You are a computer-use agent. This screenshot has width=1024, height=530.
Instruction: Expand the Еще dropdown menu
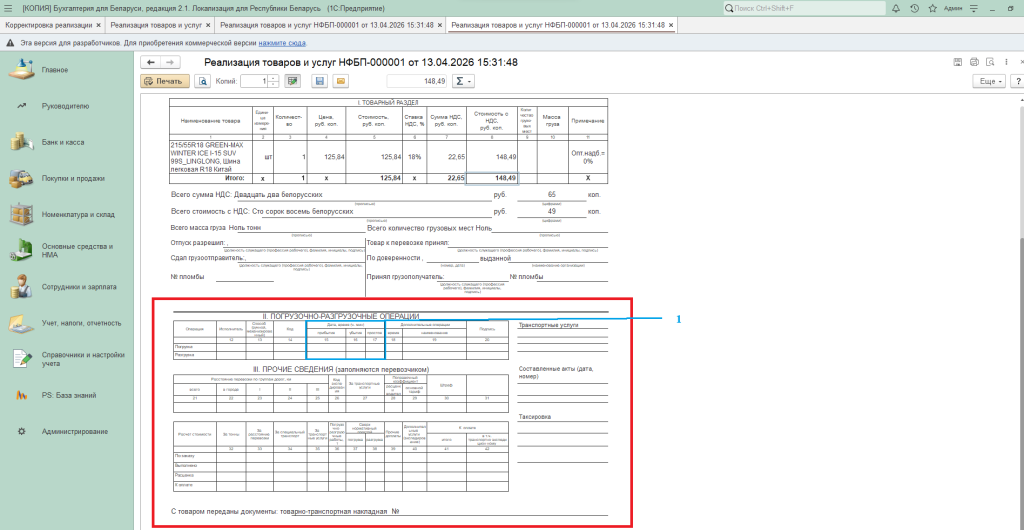point(990,81)
